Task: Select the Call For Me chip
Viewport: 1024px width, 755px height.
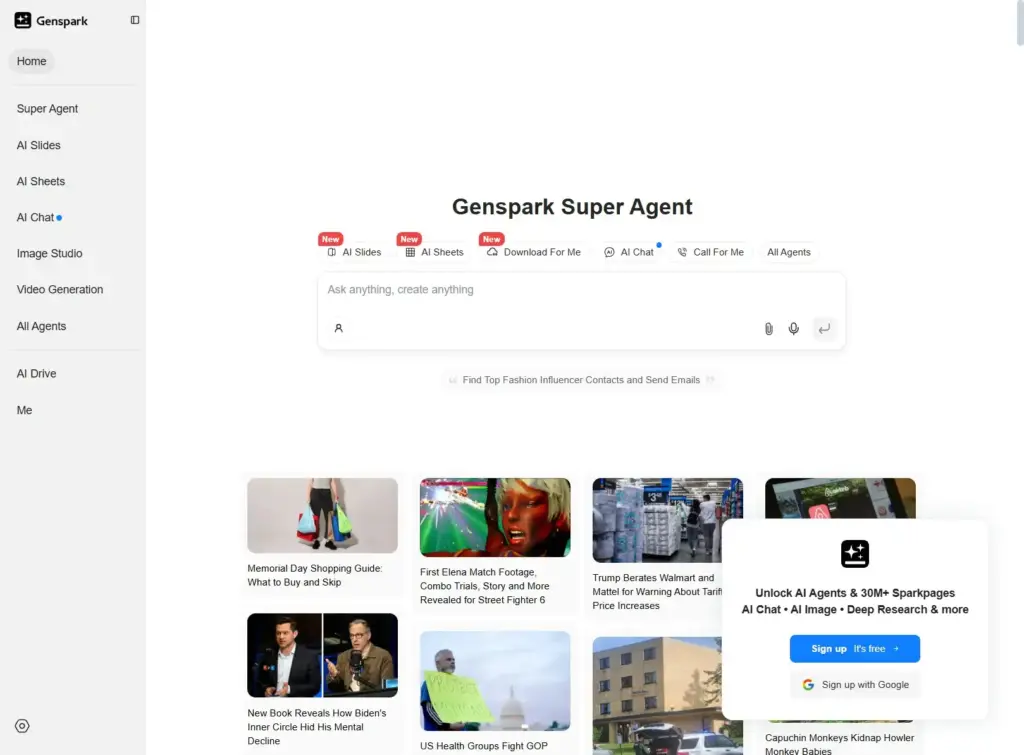Action: pyautogui.click(x=711, y=252)
